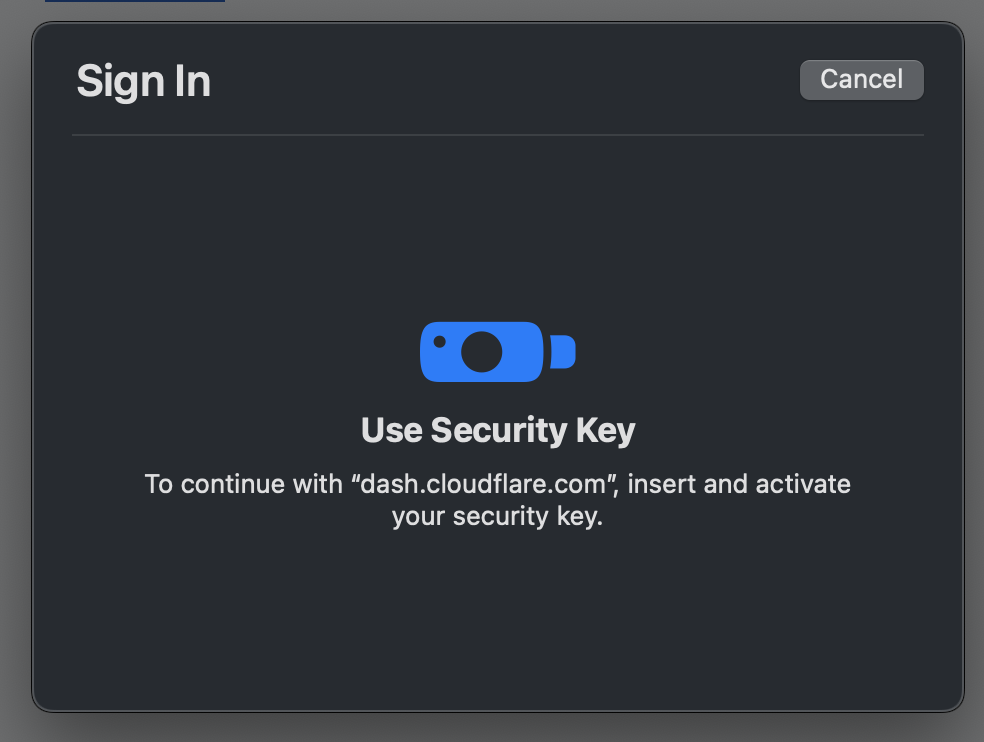Viewport: 984px width, 742px height.
Task: Dismiss the dialog using the Cancel button
Action: click(861, 80)
